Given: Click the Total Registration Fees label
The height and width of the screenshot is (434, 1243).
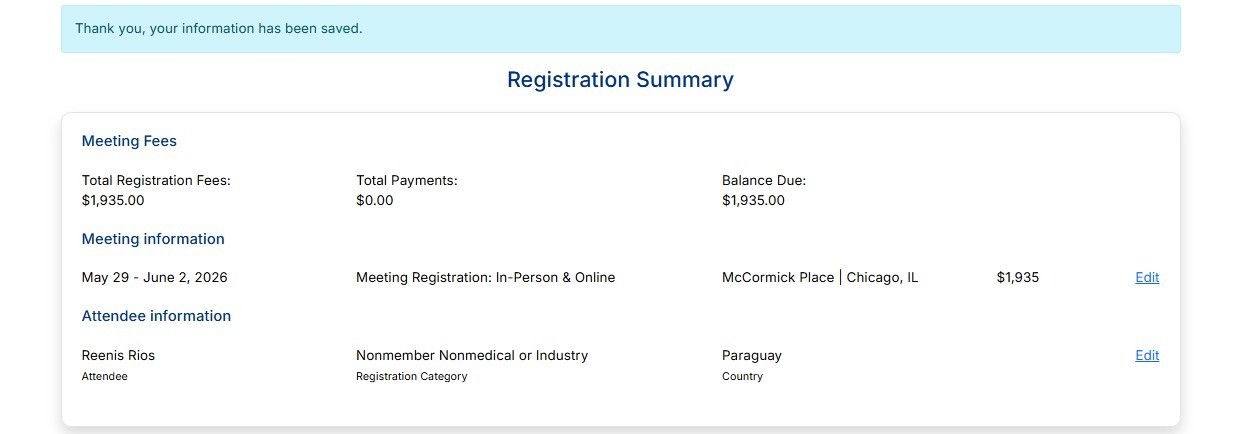Looking at the screenshot, I should click(156, 181).
